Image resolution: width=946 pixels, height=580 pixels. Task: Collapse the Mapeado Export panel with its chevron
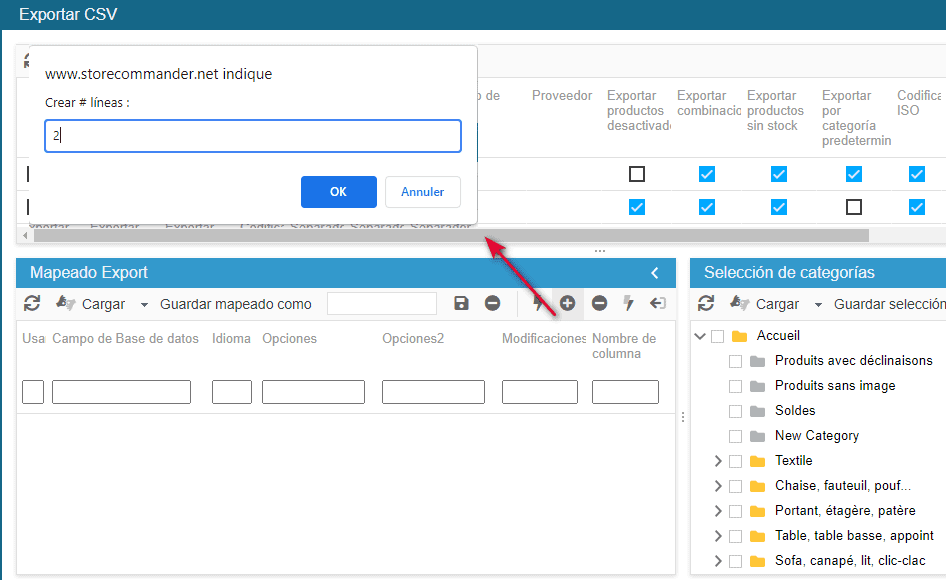click(655, 273)
